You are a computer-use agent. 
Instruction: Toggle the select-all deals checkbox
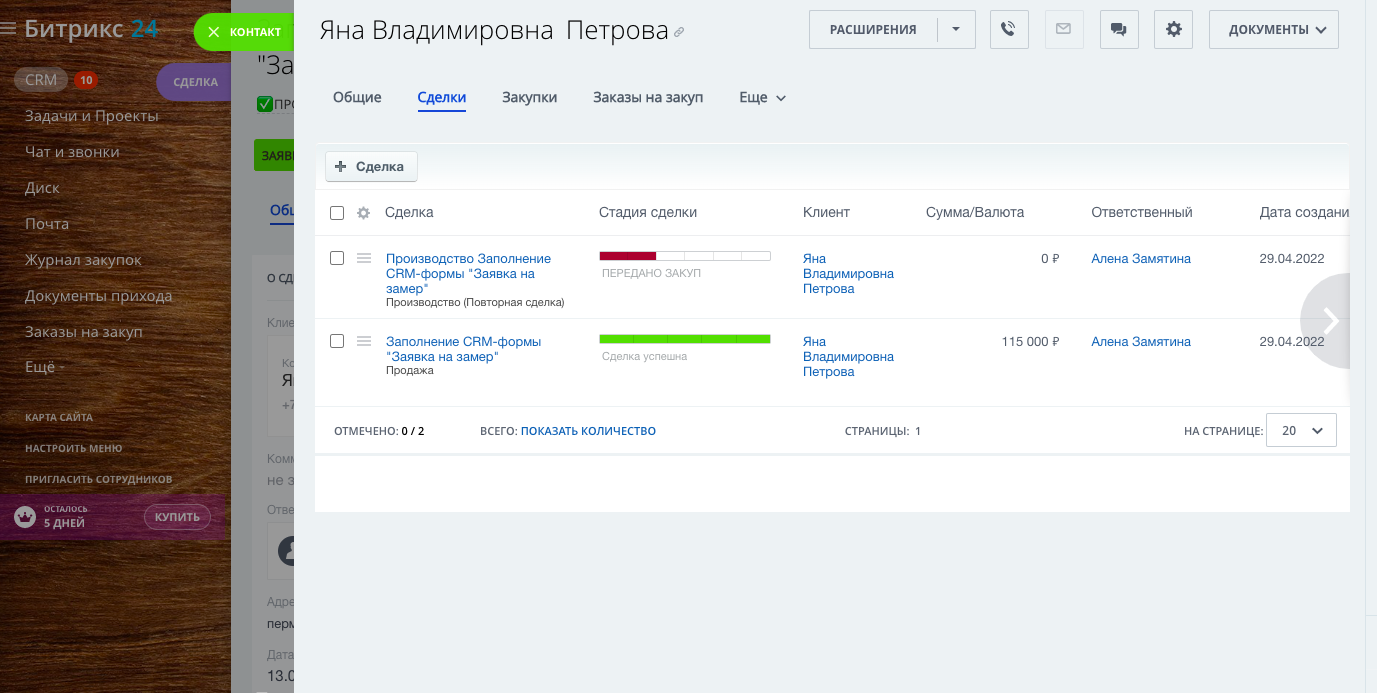click(337, 213)
